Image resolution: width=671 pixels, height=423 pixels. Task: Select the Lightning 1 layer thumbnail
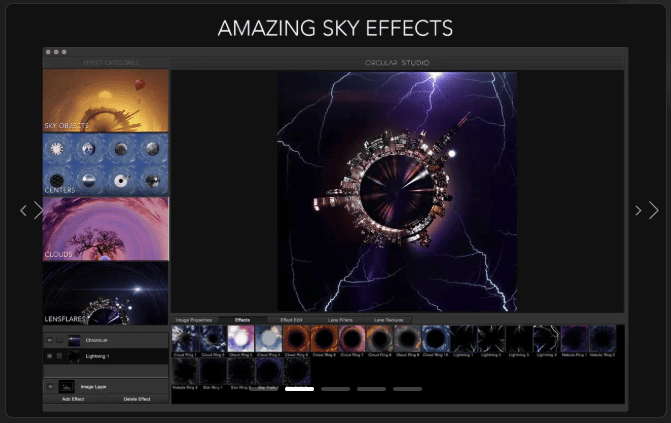pyautogui.click(x=74, y=356)
